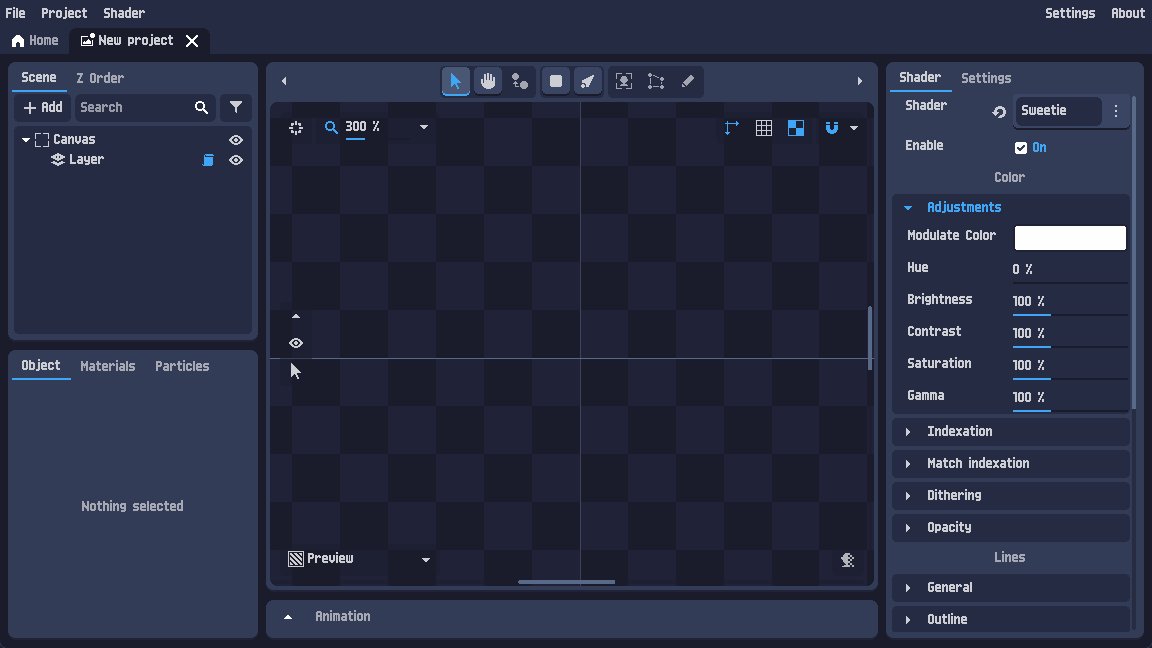1152x648 pixels.
Task: Collapse the Canvas tree node
Action: coord(26,140)
